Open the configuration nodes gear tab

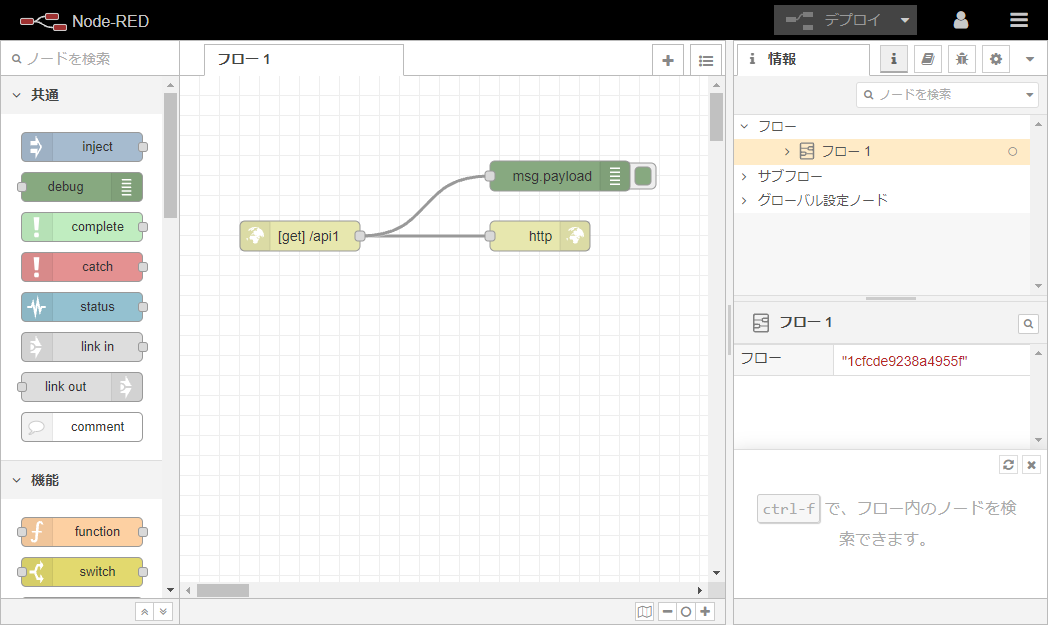pyautogui.click(x=995, y=59)
